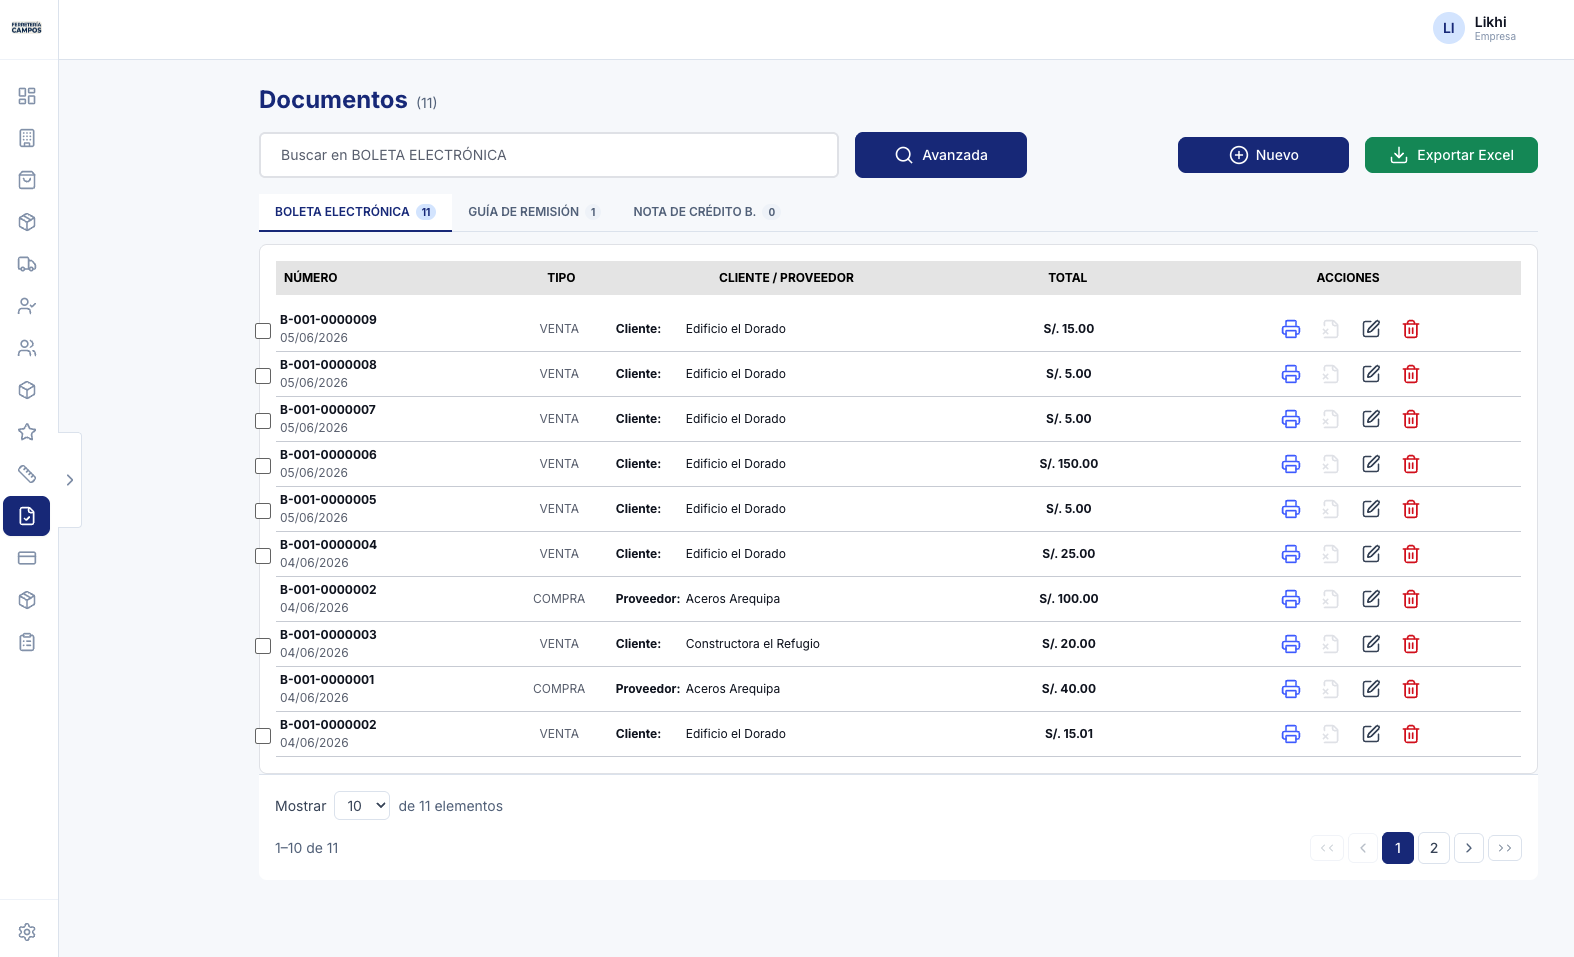Delete document B-001-0000007
Image resolution: width=1574 pixels, height=957 pixels.
point(1411,419)
